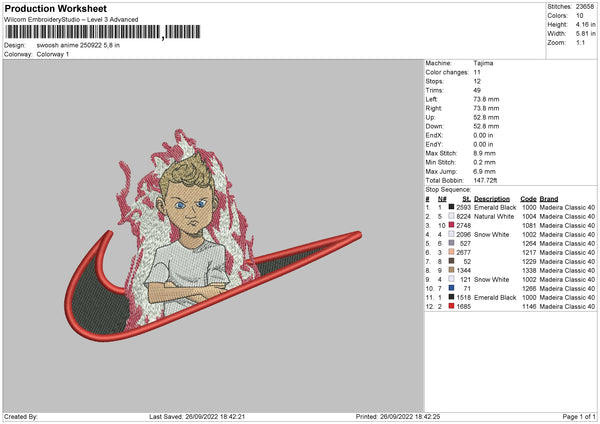Image resolution: width=600 pixels, height=424 pixels.
Task: Select the peach swatch with code 1217
Action: pos(451,252)
